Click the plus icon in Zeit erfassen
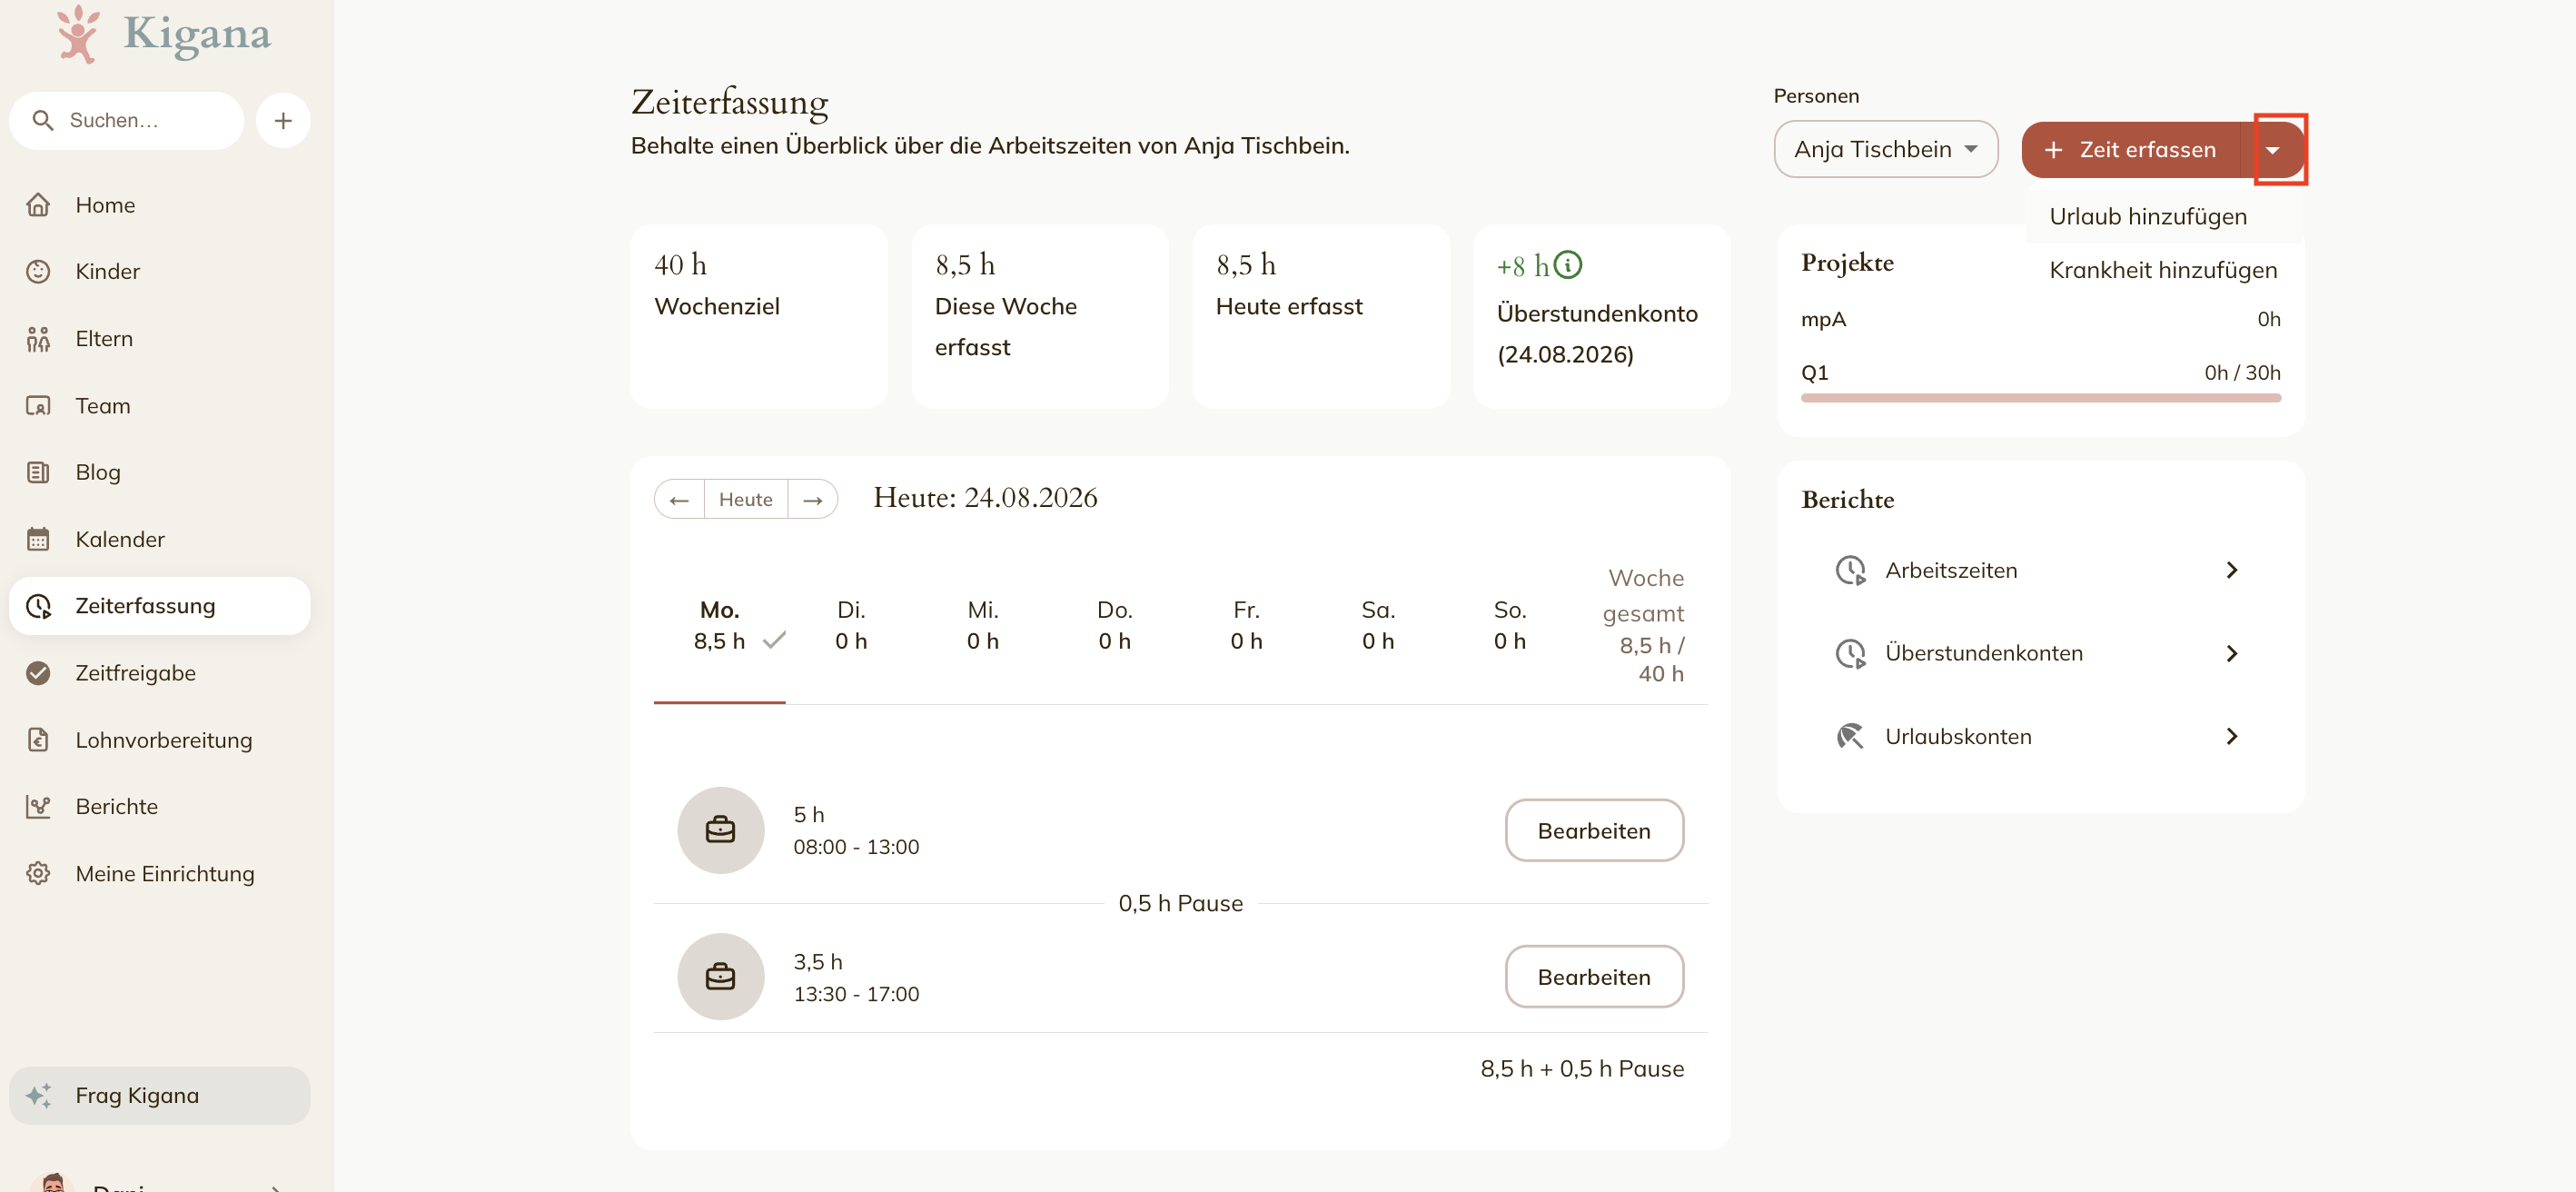This screenshot has width=2576, height=1192. click(2053, 150)
